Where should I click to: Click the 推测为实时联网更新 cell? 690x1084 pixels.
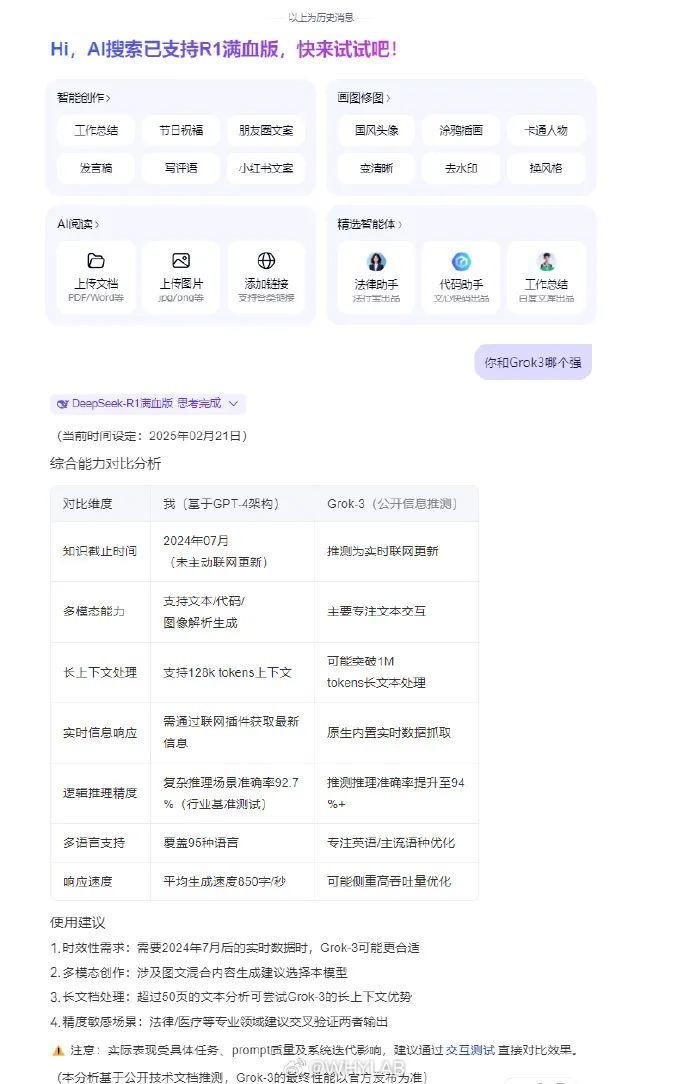382,551
